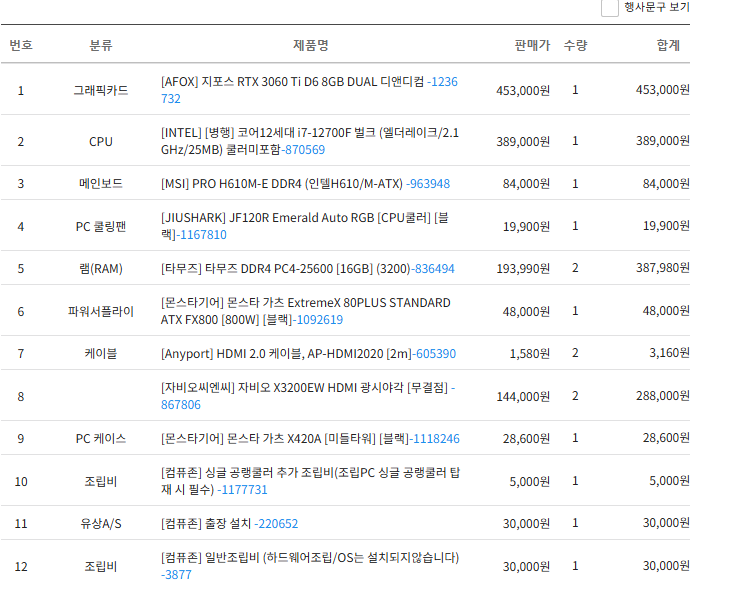Click the 수량 column header
744x589 pixels.
[x=575, y=45]
